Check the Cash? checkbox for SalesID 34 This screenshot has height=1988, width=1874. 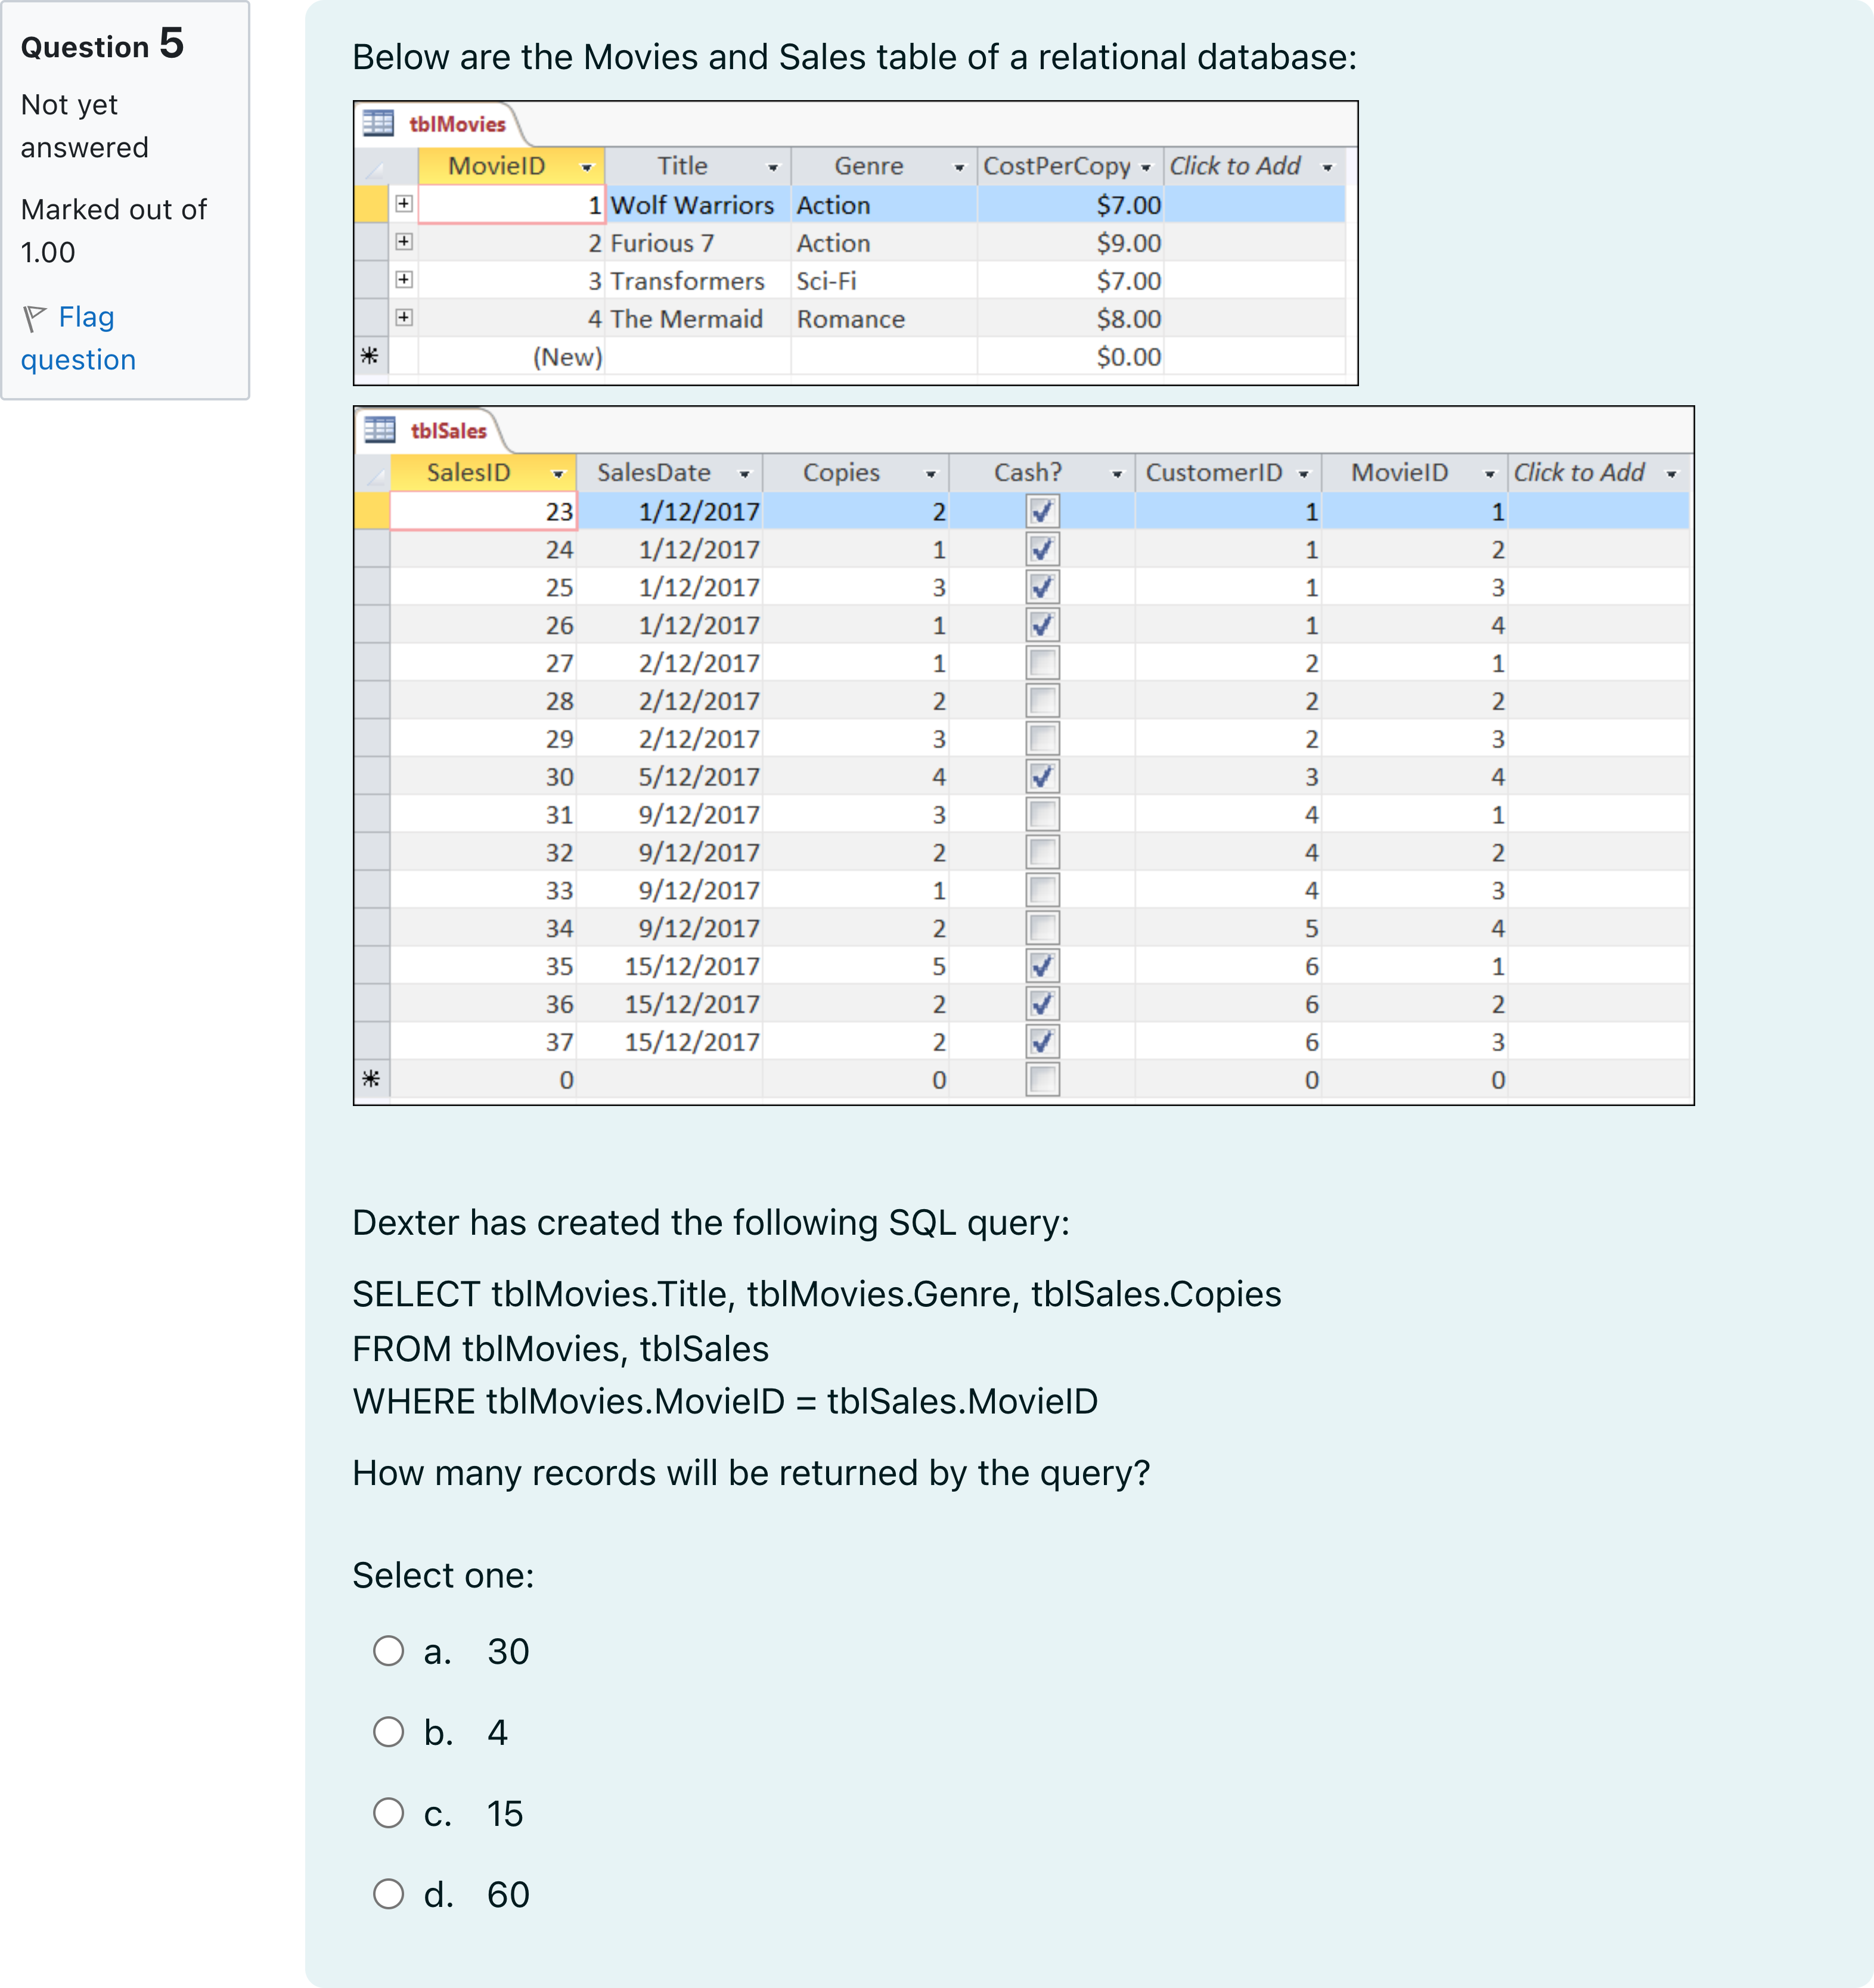(1042, 928)
